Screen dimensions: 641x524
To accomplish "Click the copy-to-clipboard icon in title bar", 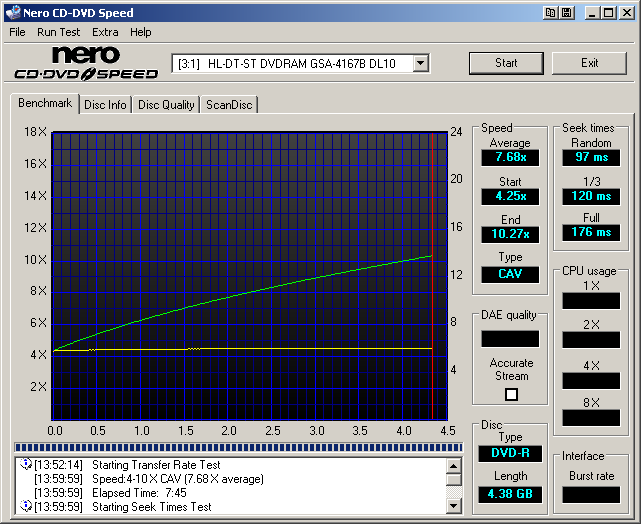I will point(550,13).
